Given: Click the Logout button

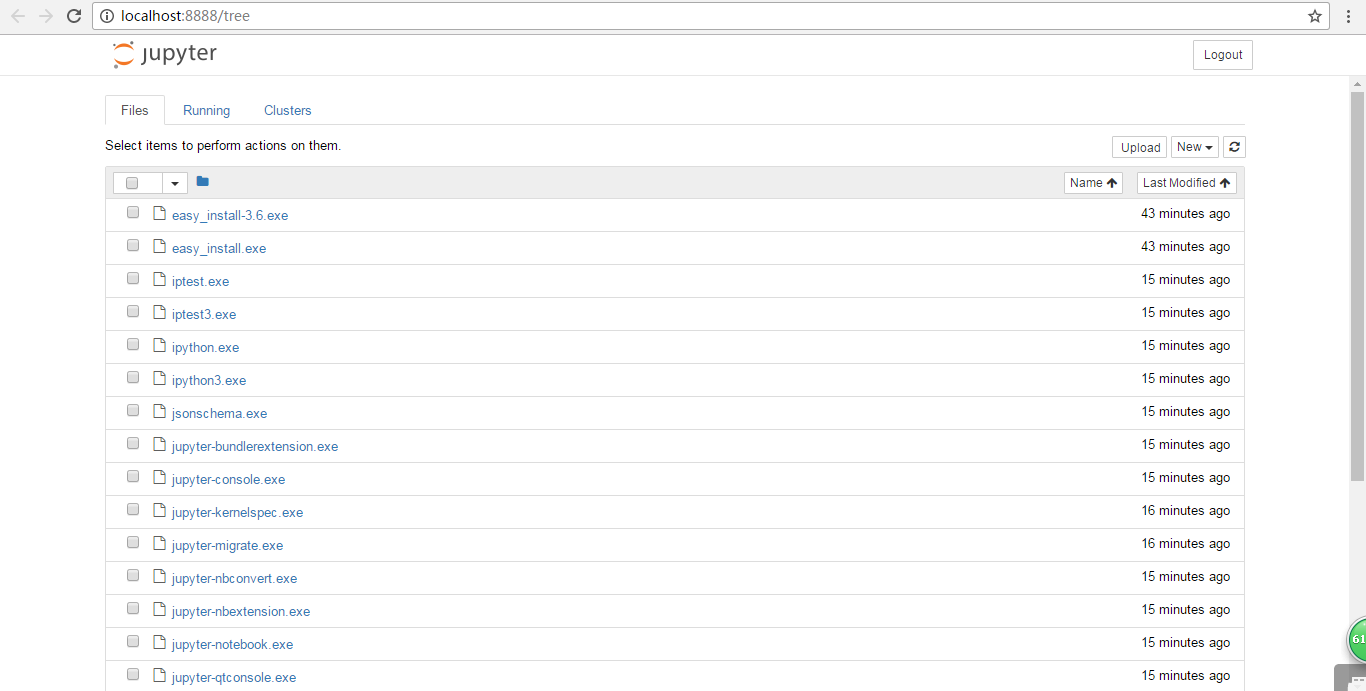Looking at the screenshot, I should click(x=1222, y=54).
